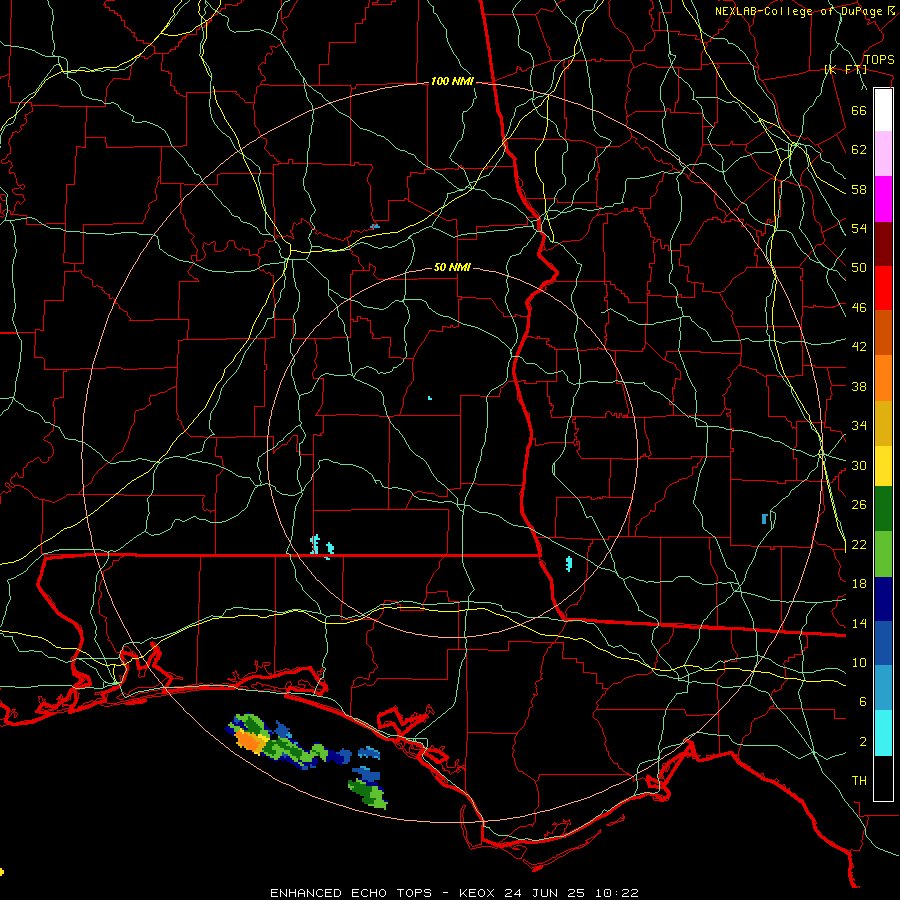Select the 30 legend value
900x900 pixels.
[859, 465]
